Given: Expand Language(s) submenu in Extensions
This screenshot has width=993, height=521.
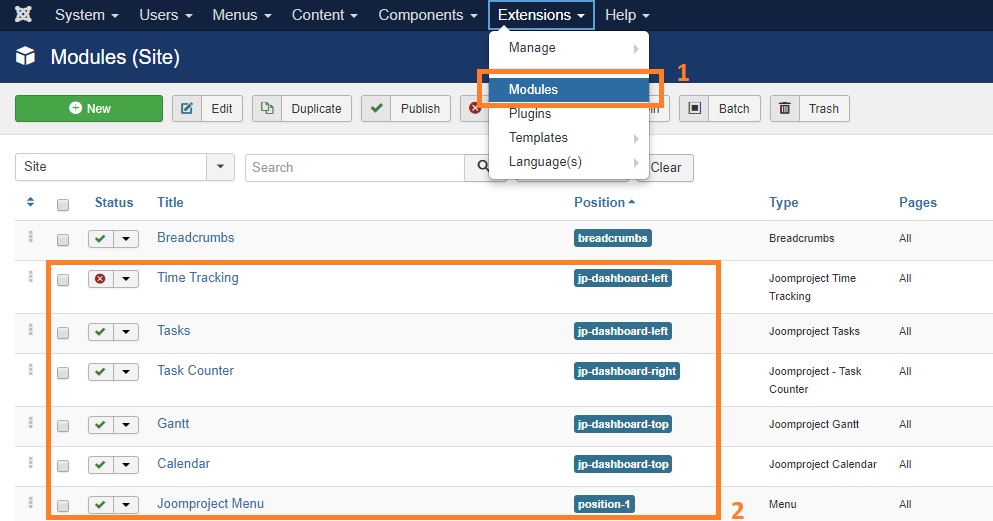Looking at the screenshot, I should 569,162.
